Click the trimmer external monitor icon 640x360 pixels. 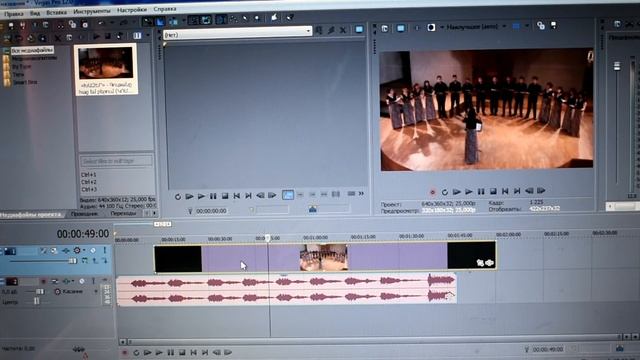(x=359, y=29)
